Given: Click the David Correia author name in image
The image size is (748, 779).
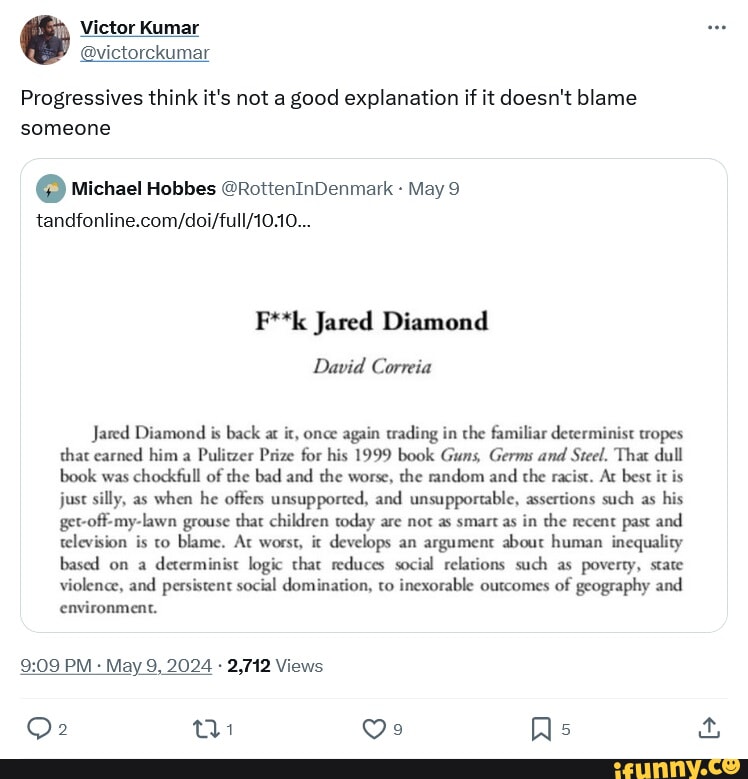Looking at the screenshot, I should (x=371, y=366).
